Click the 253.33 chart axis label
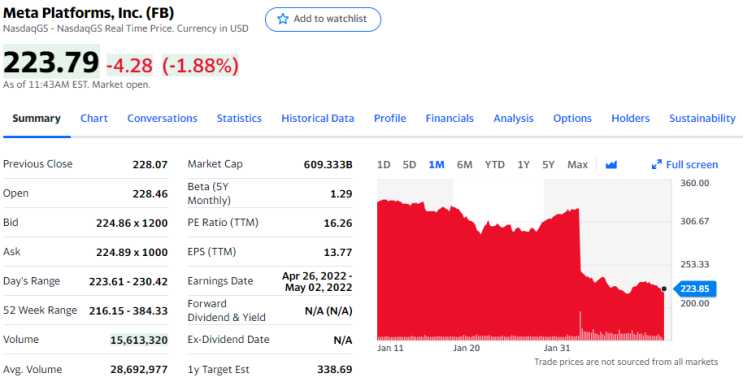This screenshot has height=382, width=743. 695,264
